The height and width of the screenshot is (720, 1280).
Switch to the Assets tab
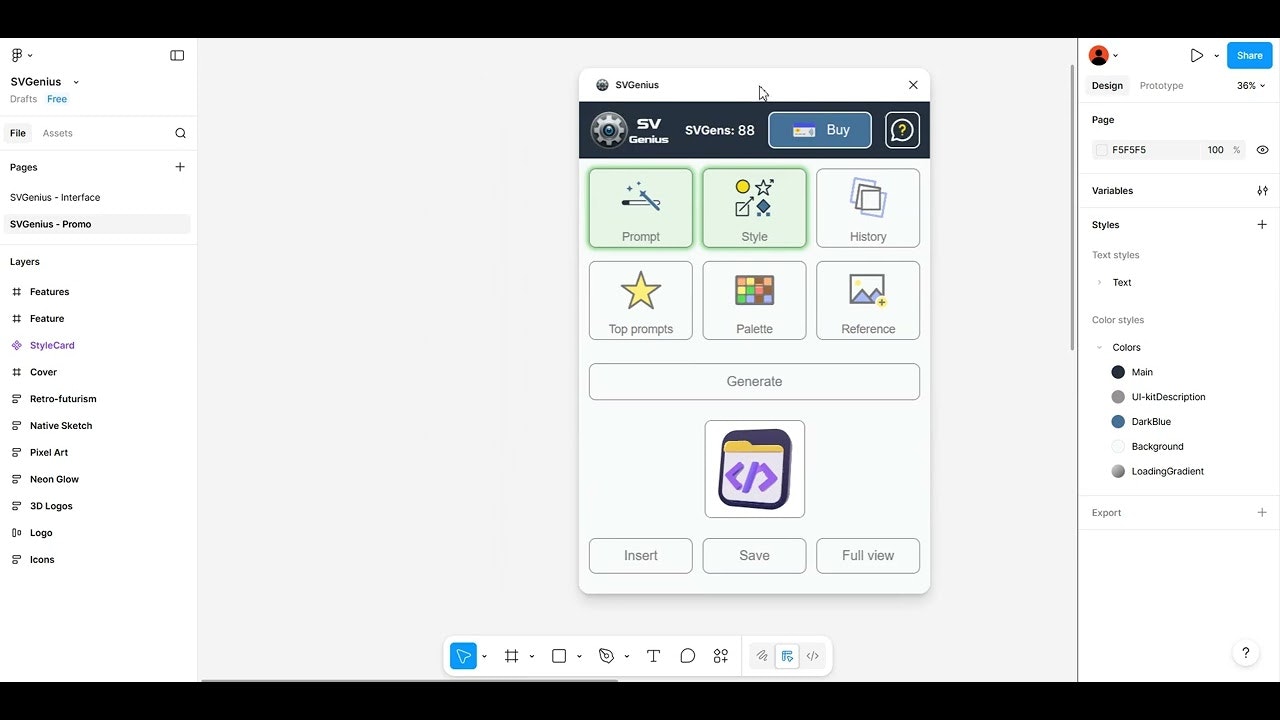[x=57, y=133]
